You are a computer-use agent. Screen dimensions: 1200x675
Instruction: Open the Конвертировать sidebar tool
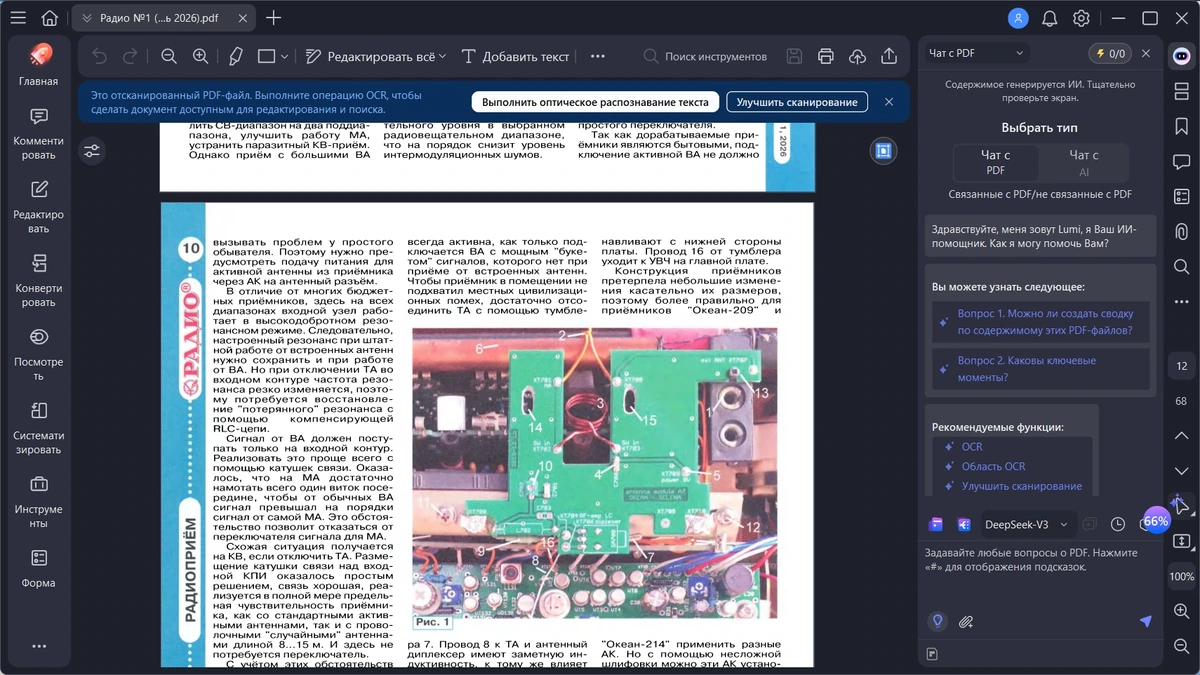point(39,280)
